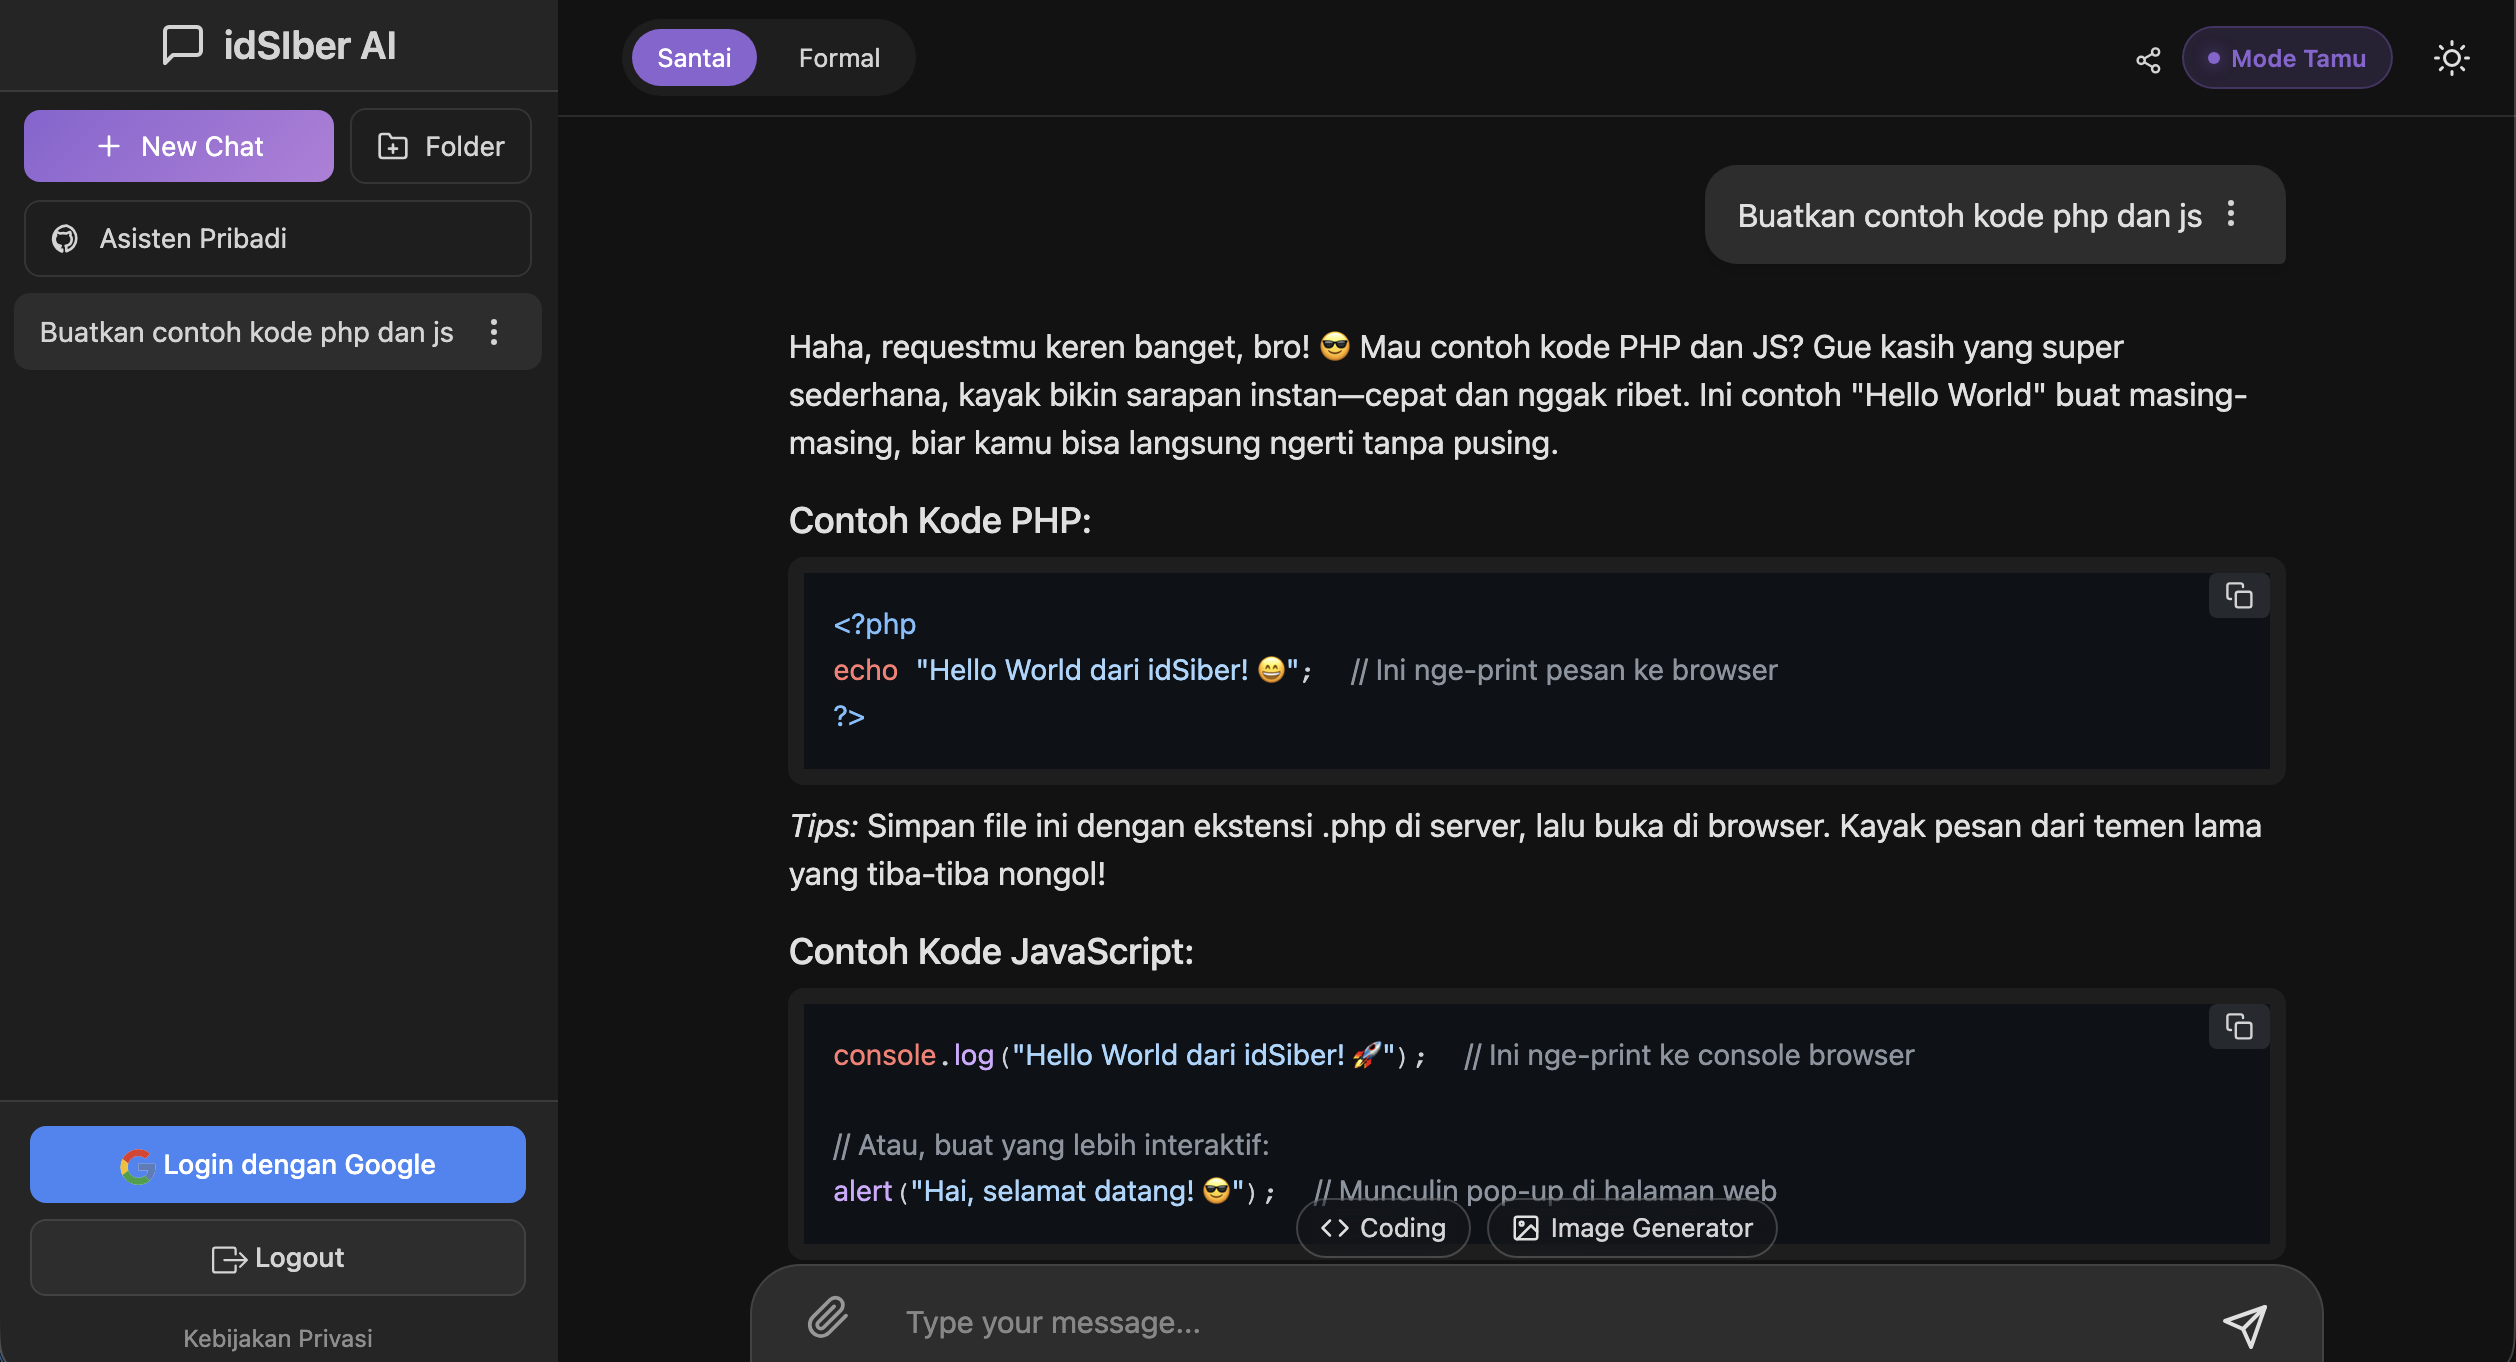
Task: Start a New Chat
Action: (179, 146)
